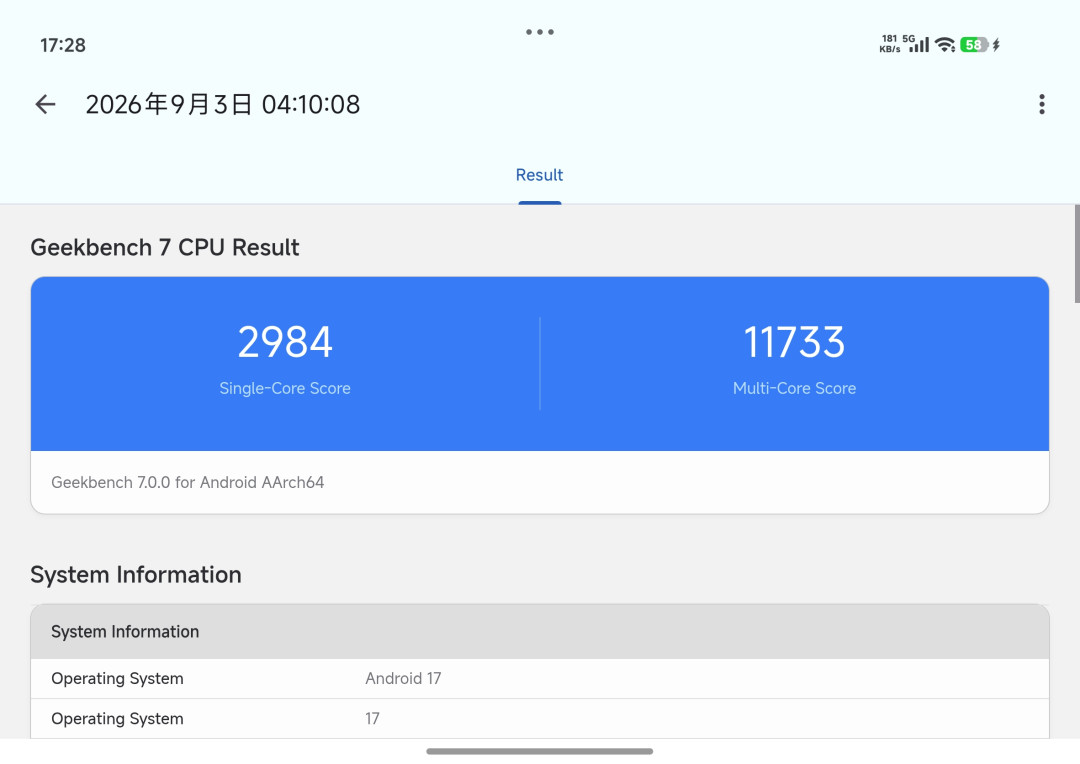The image size is (1080, 764).
Task: Tap the title date 2026年9月3日 04:10:08
Action: (222, 105)
